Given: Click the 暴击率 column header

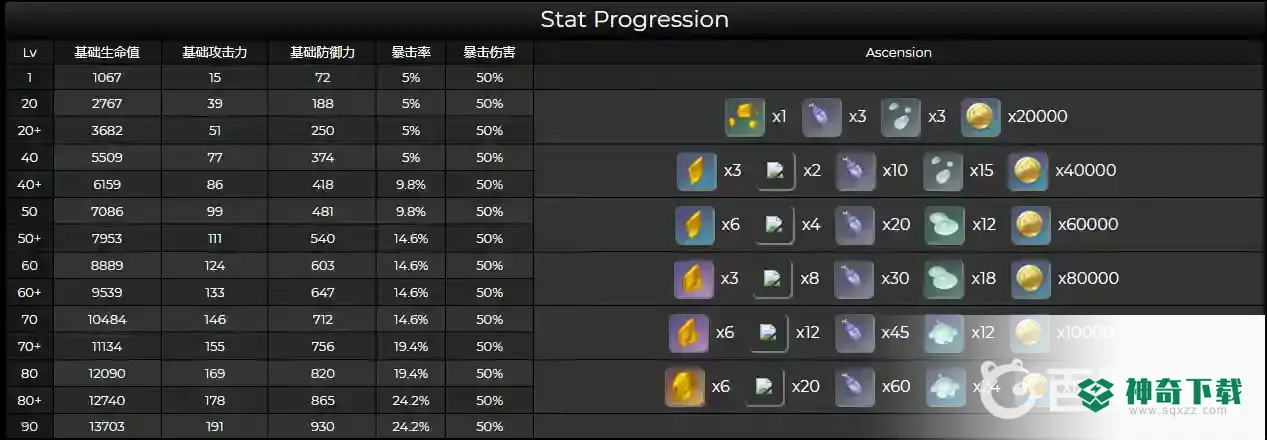Looking at the screenshot, I should (411, 53).
